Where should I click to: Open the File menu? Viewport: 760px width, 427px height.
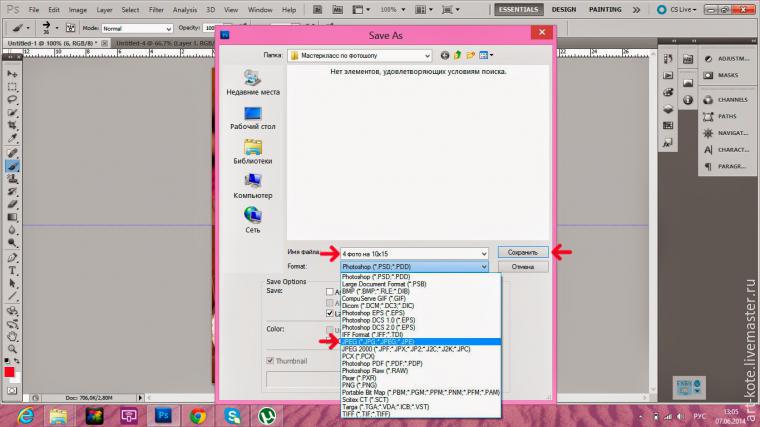[x=34, y=10]
